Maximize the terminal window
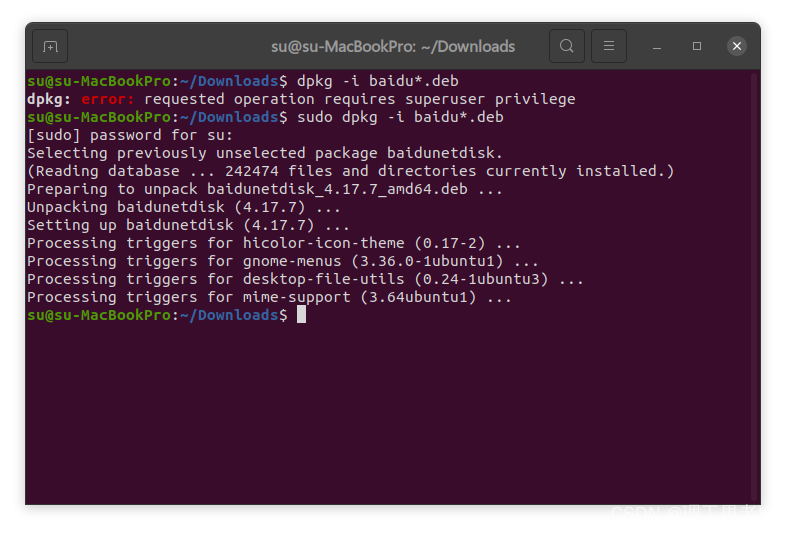Image resolution: width=786 pixels, height=533 pixels. [x=697, y=46]
